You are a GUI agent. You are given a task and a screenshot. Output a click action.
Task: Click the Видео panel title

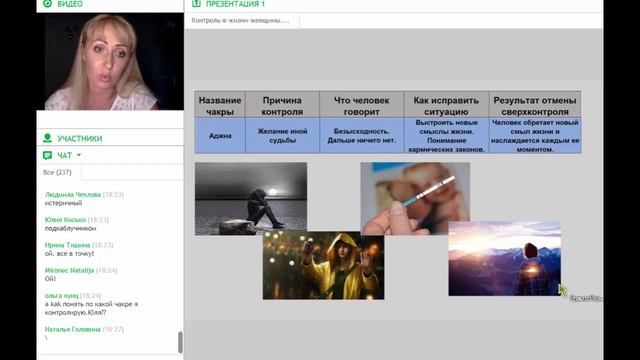(x=70, y=4)
